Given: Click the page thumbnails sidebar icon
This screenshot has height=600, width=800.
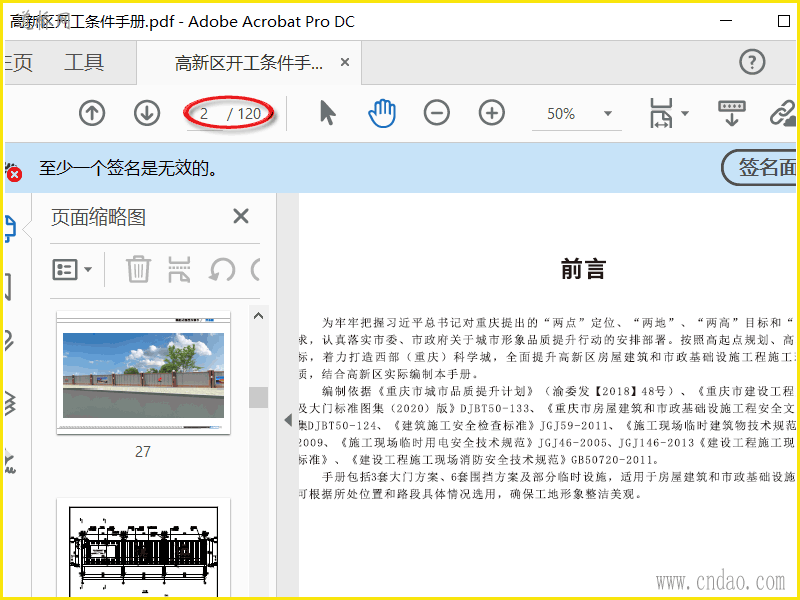Looking at the screenshot, I should (x=10, y=228).
